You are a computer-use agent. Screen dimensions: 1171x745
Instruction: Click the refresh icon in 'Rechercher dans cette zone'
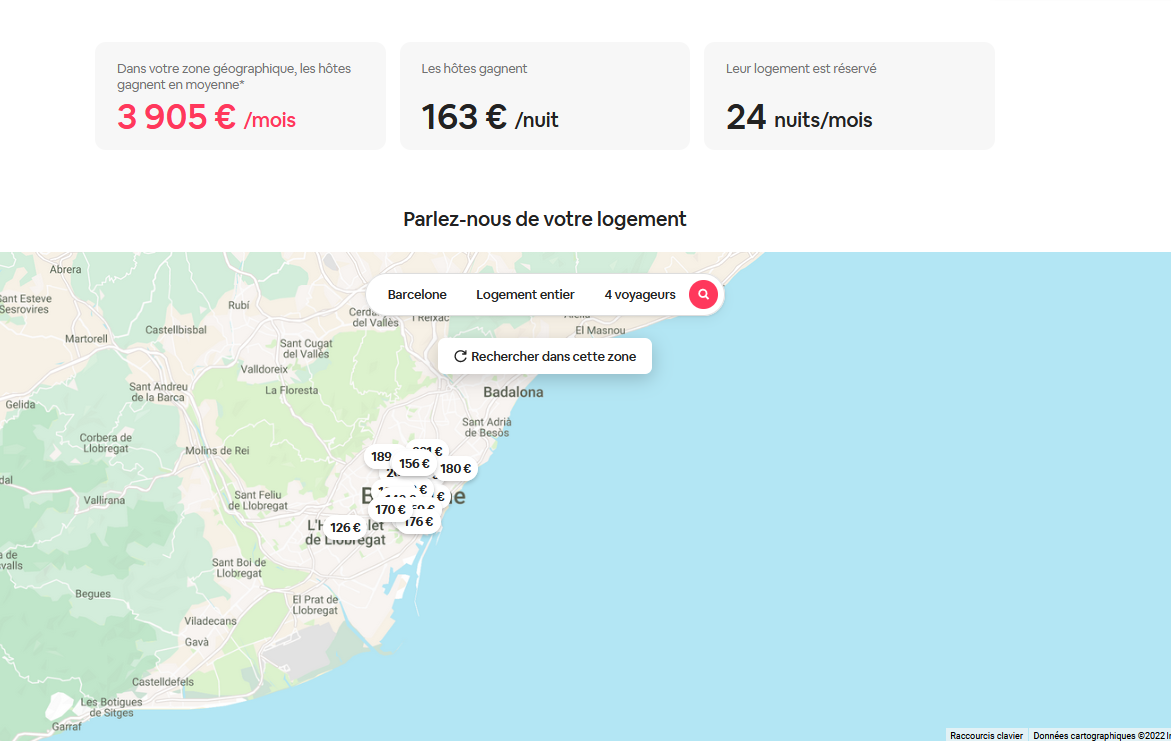[460, 357]
